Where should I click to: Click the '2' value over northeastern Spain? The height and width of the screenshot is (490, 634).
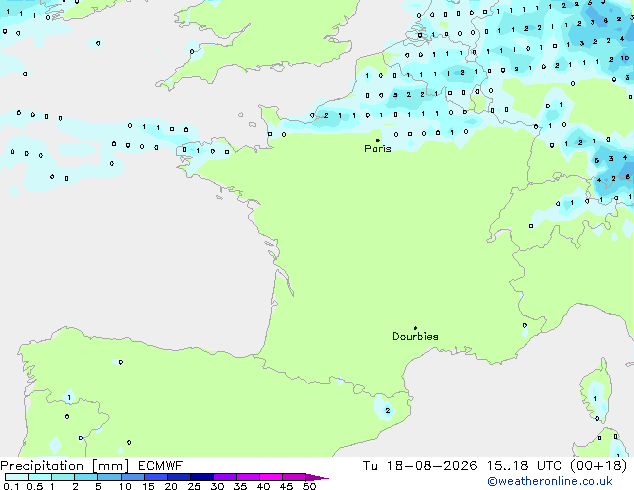pos(388,410)
